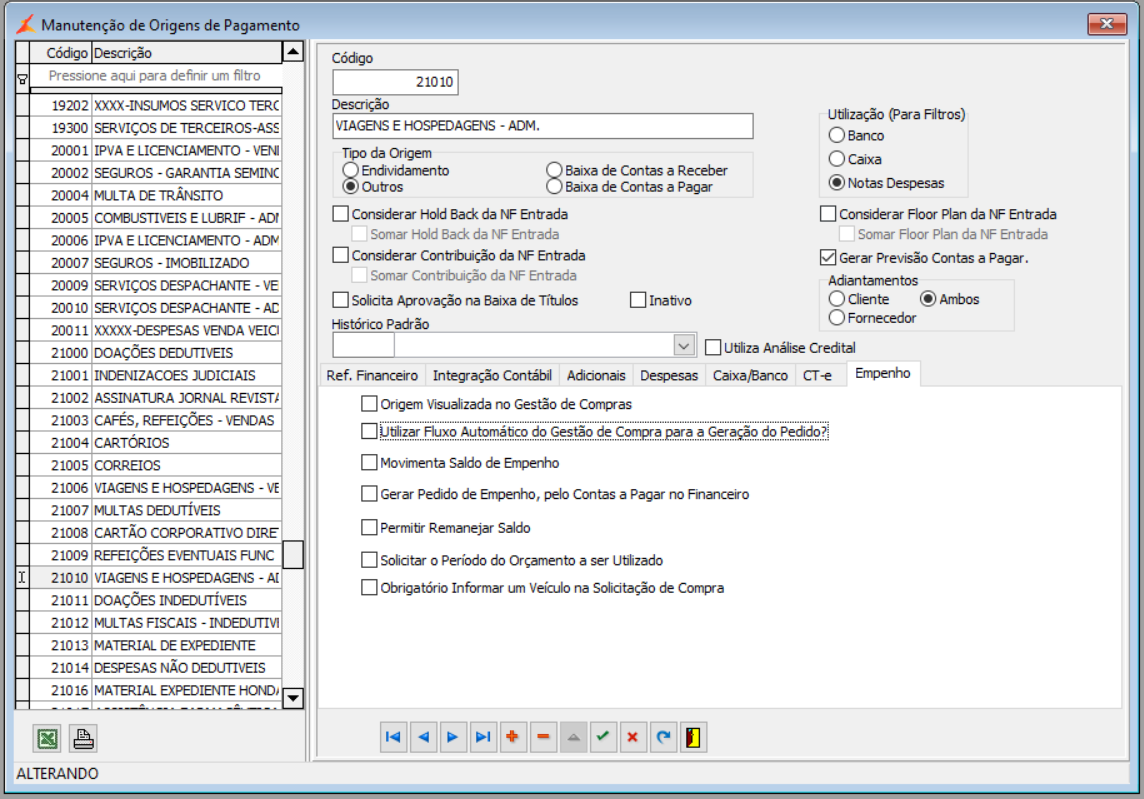
Task: Exit using the door icon
Action: (692, 737)
